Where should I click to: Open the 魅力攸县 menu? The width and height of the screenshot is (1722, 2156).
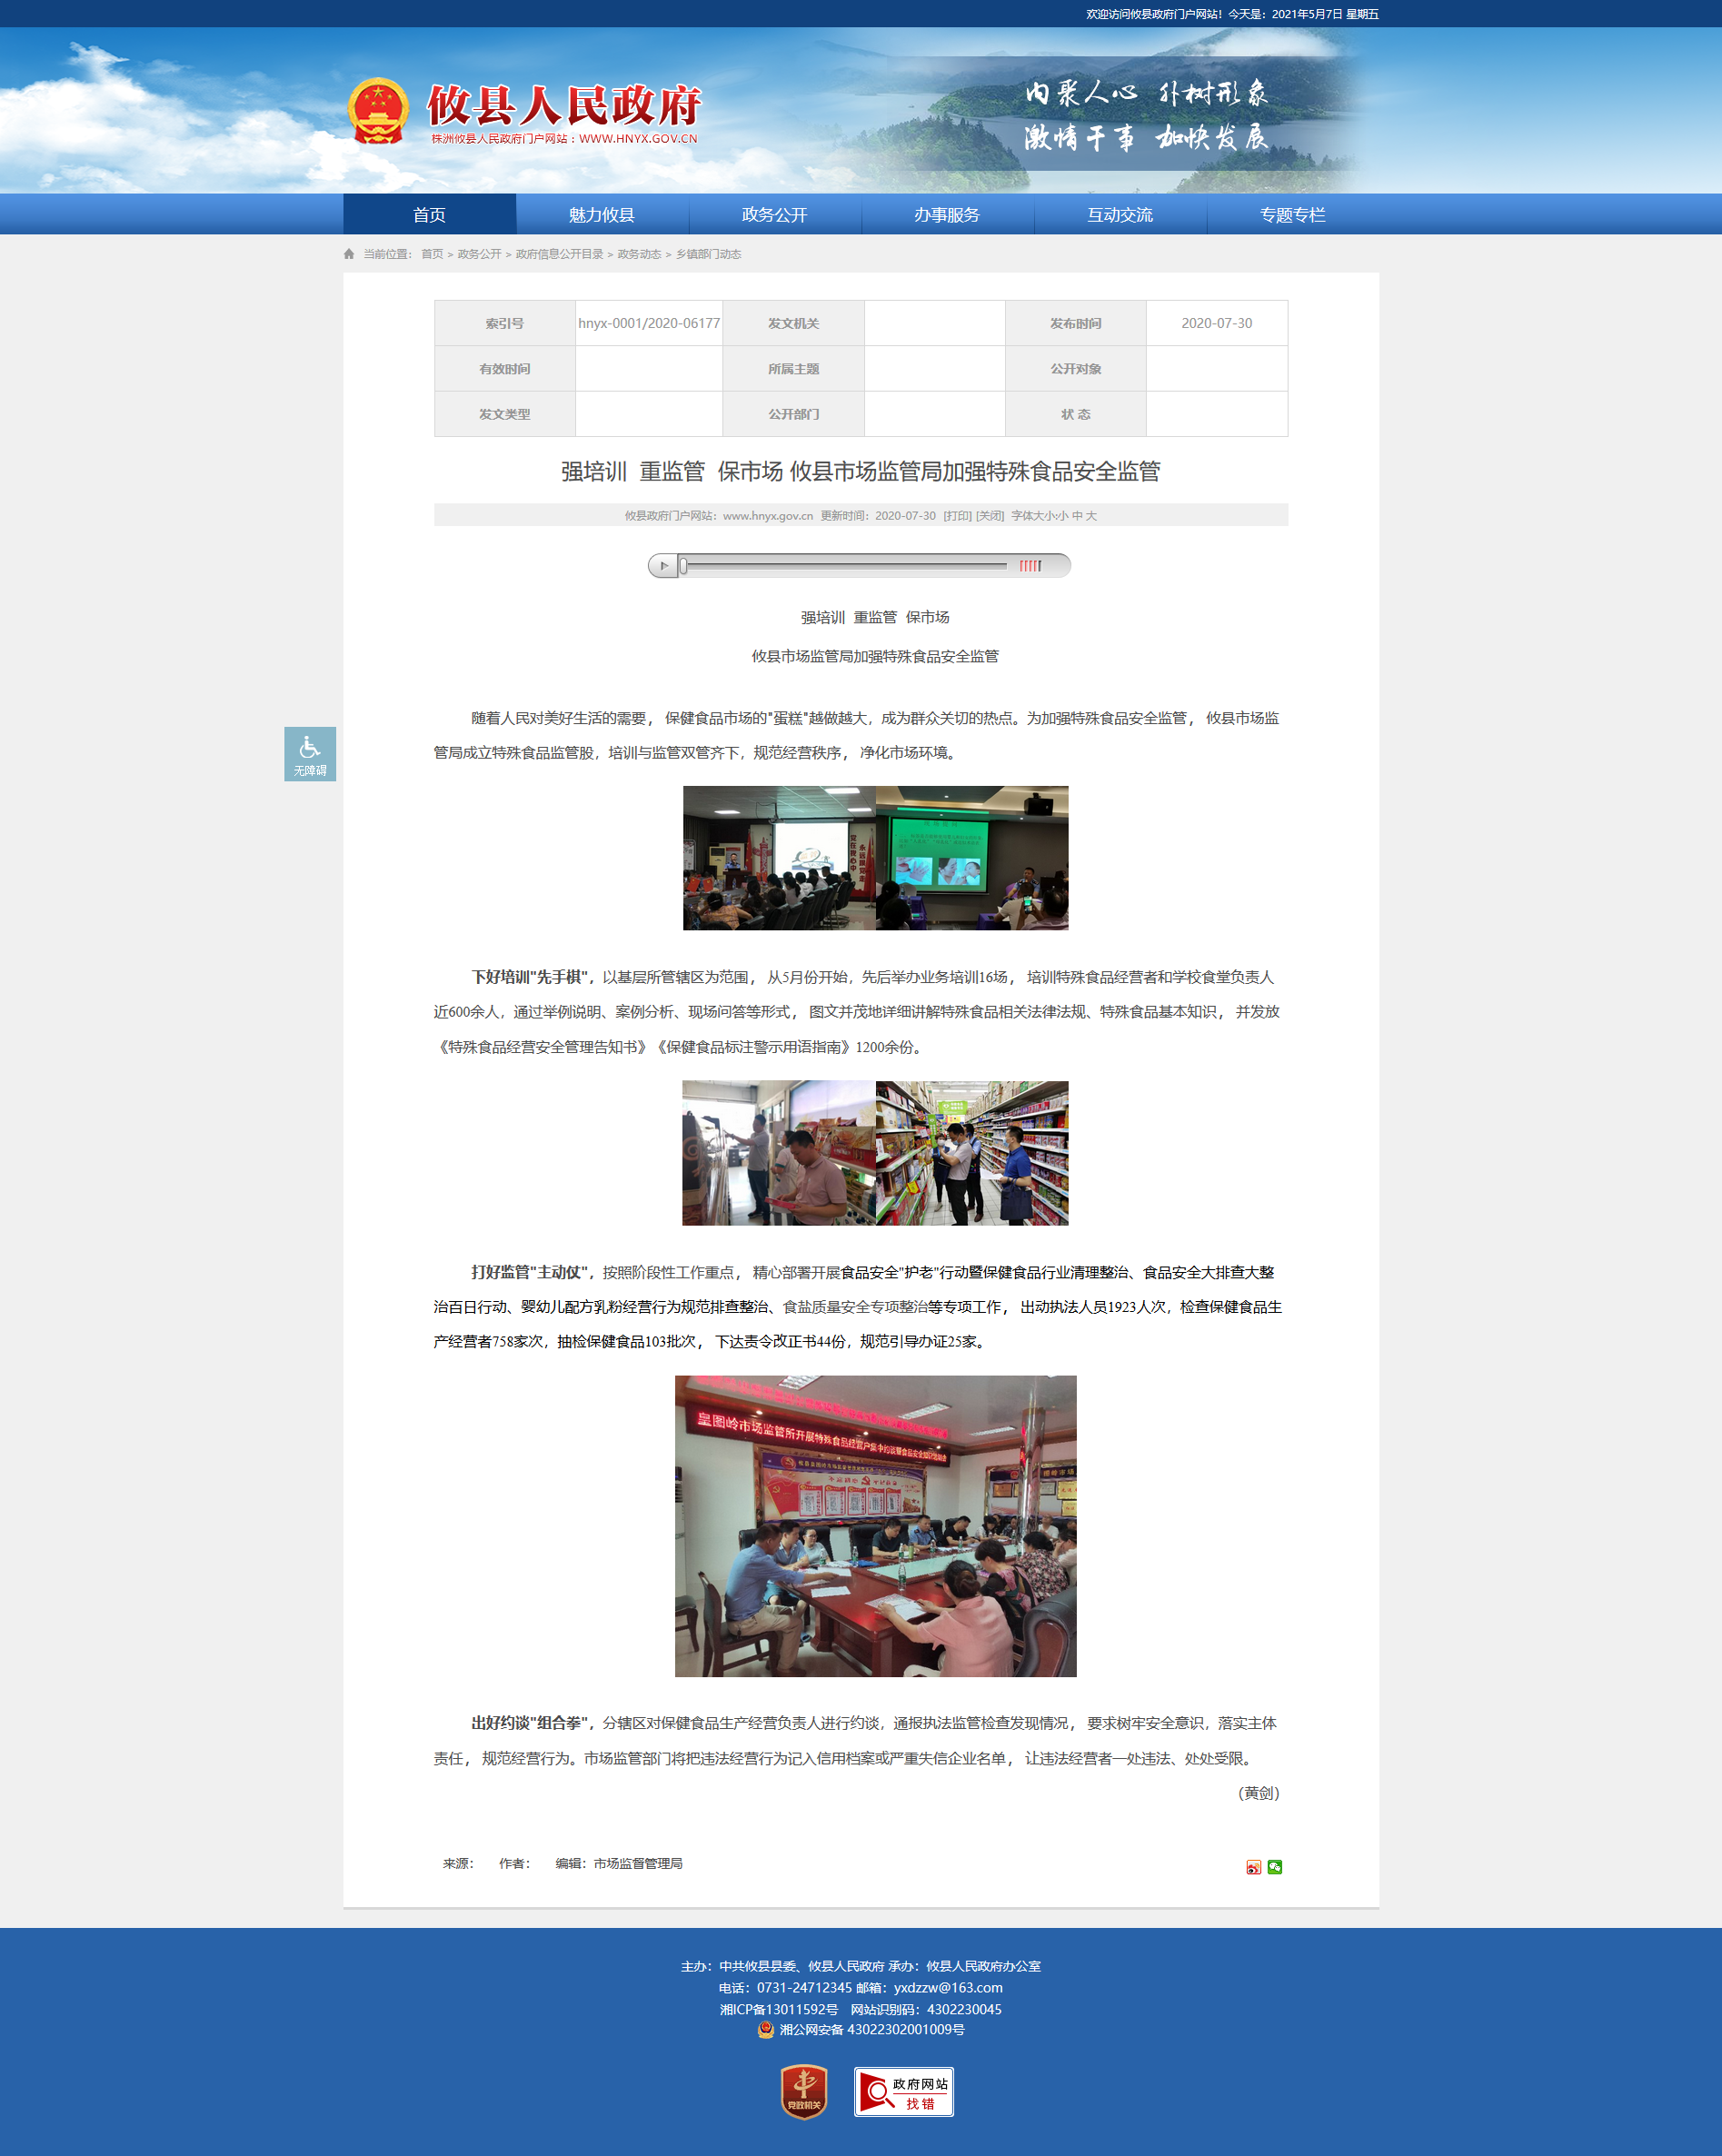602,215
